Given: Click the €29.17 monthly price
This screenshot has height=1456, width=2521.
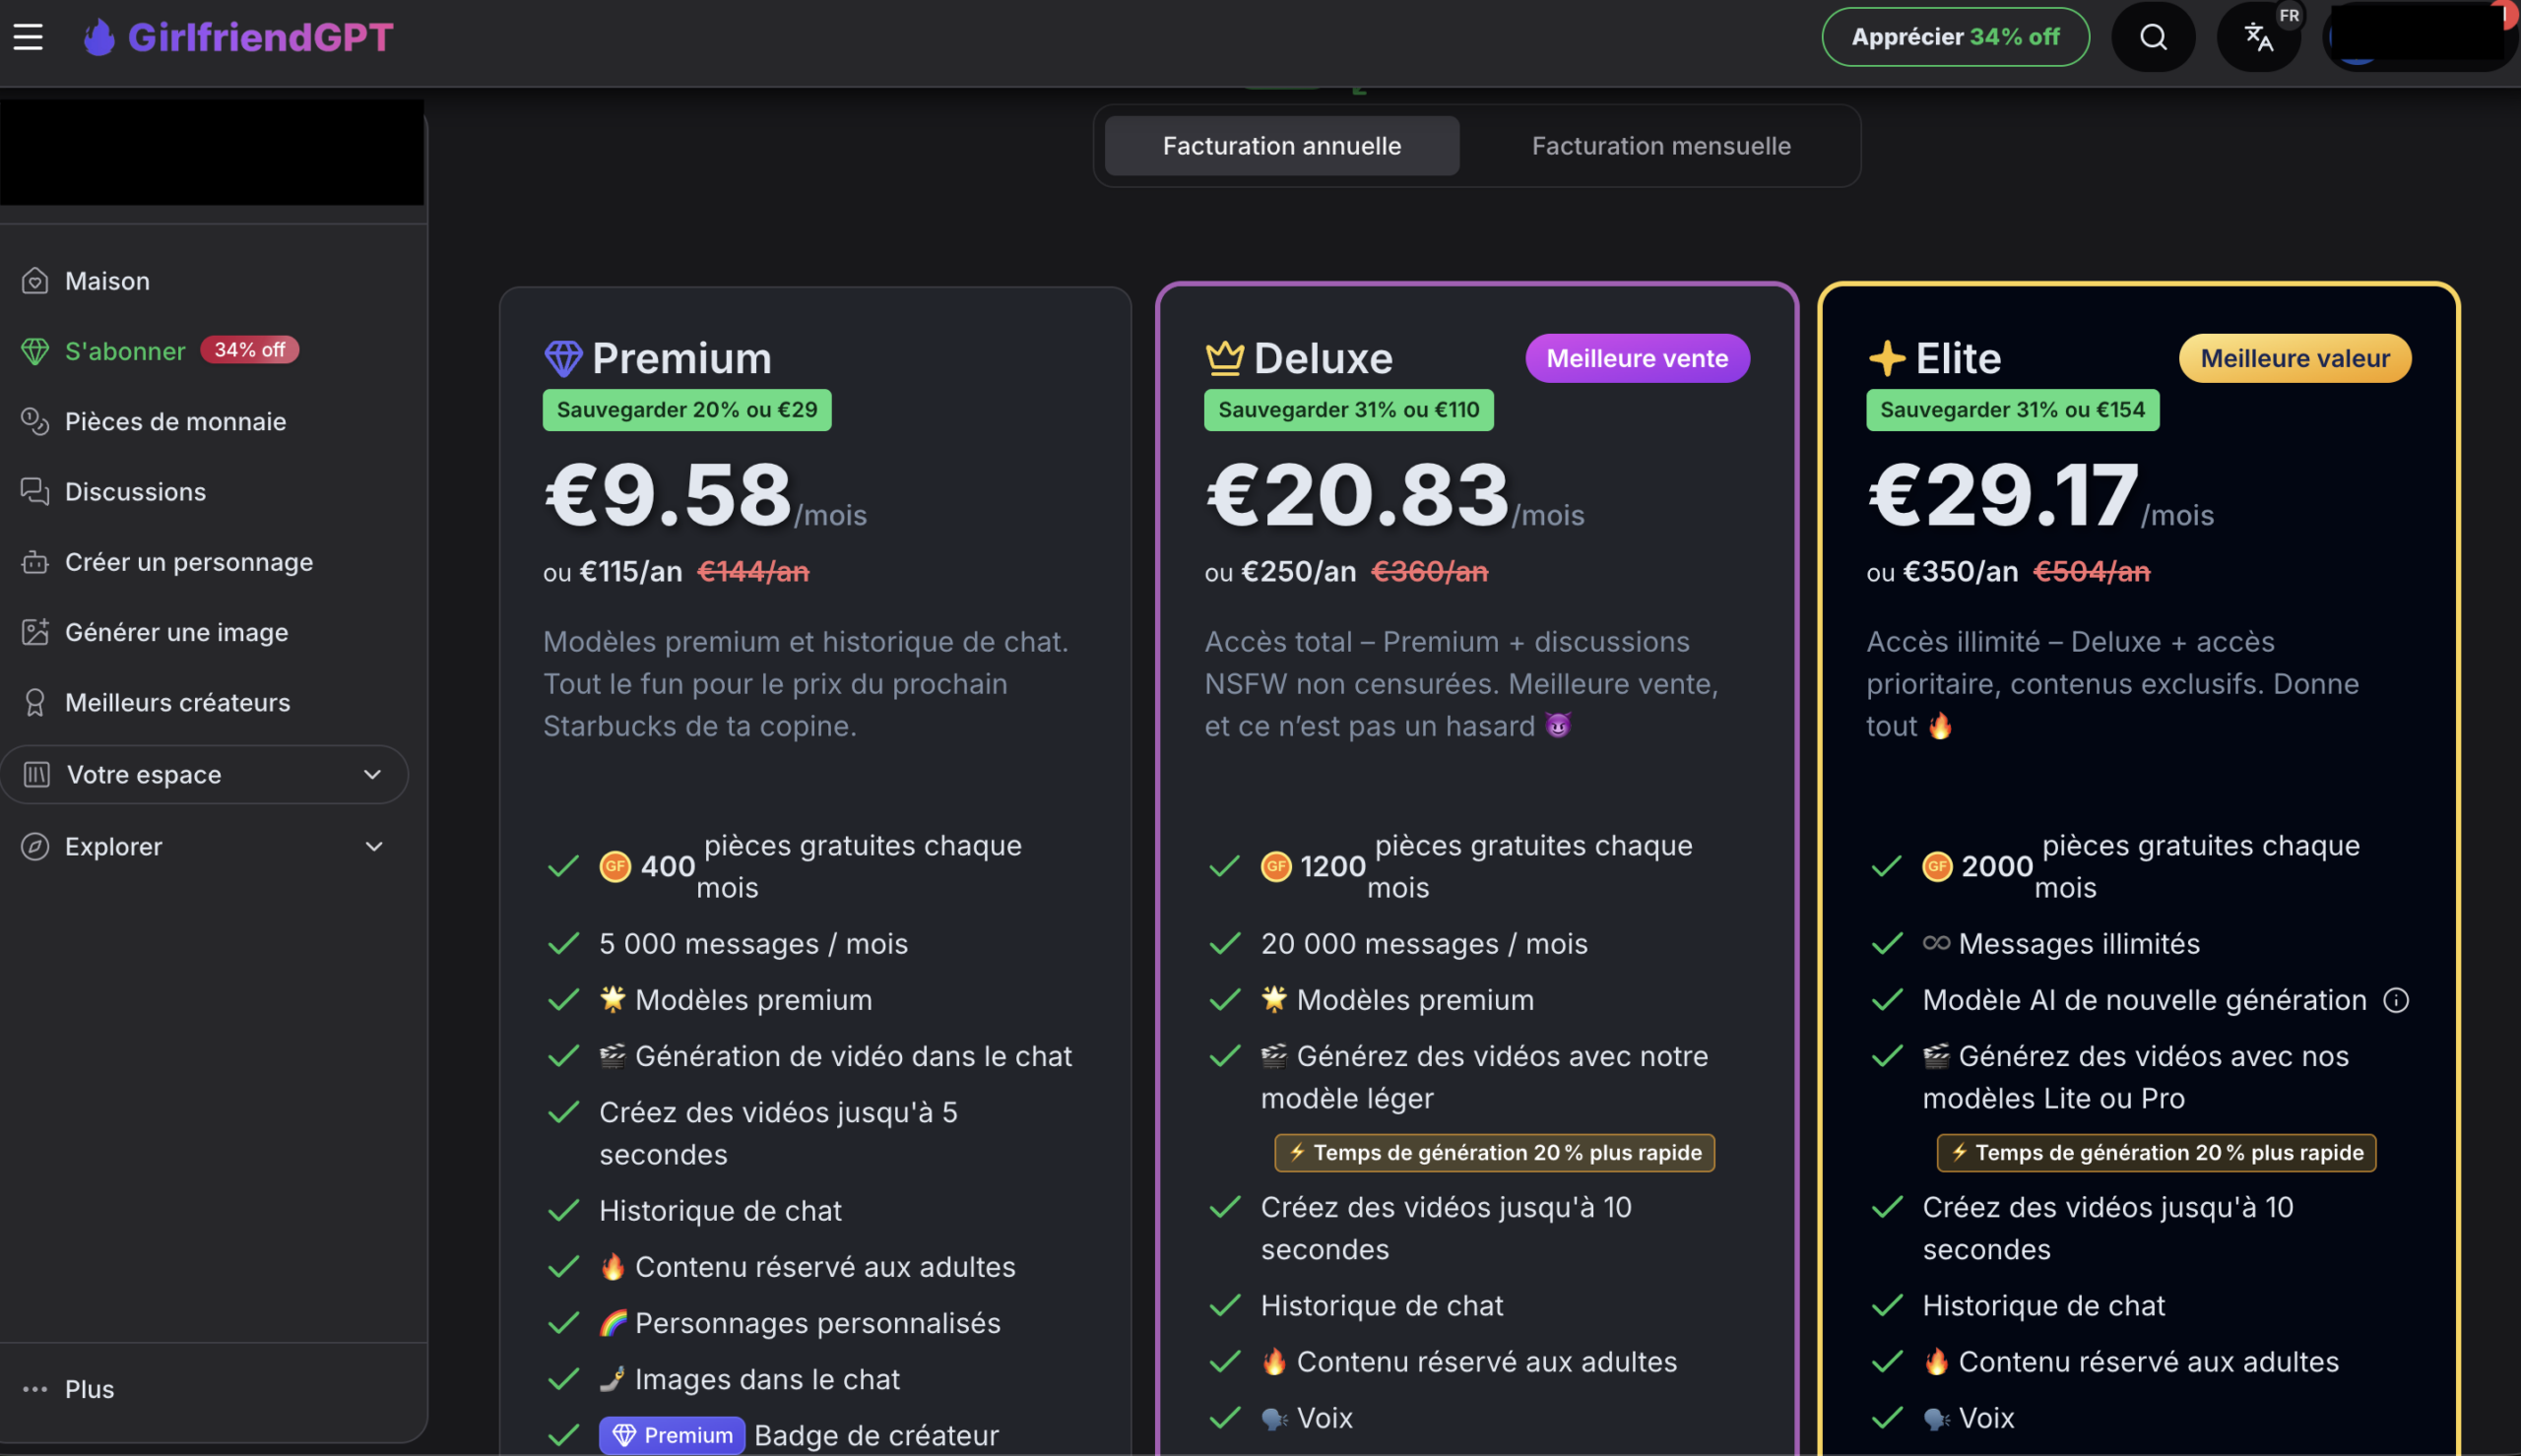Looking at the screenshot, I should click(x=2003, y=494).
